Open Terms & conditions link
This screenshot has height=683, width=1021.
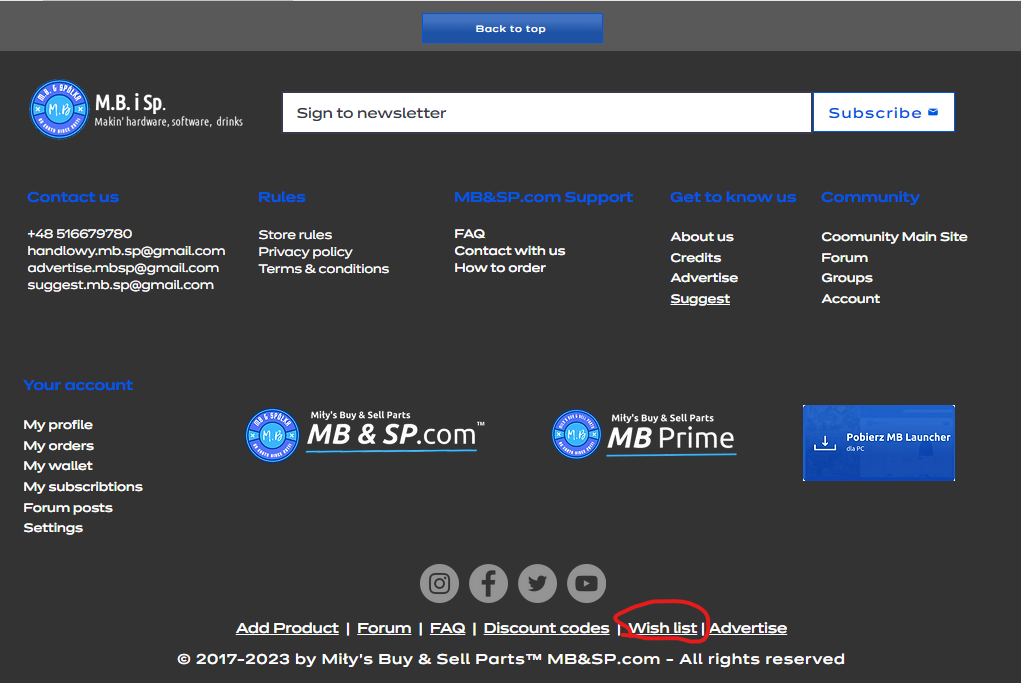coord(324,269)
